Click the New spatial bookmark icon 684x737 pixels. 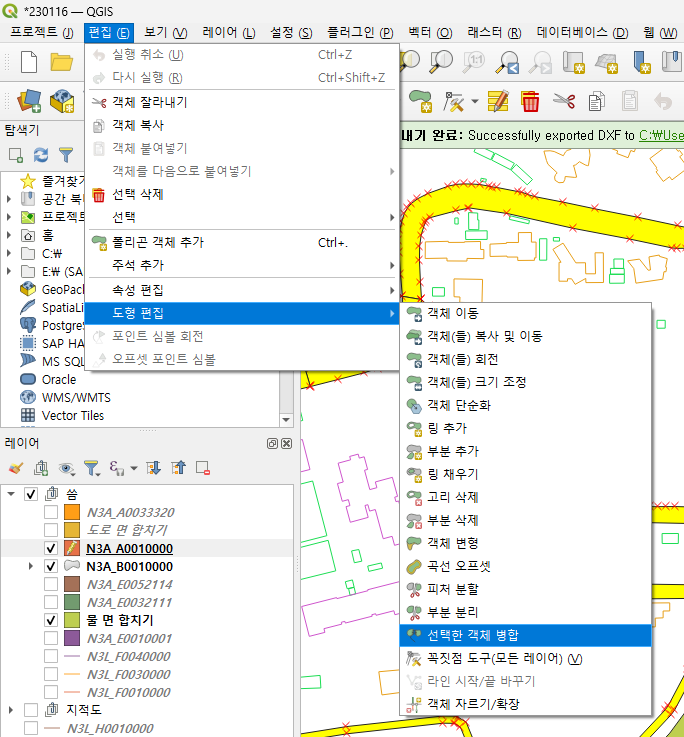642,62
